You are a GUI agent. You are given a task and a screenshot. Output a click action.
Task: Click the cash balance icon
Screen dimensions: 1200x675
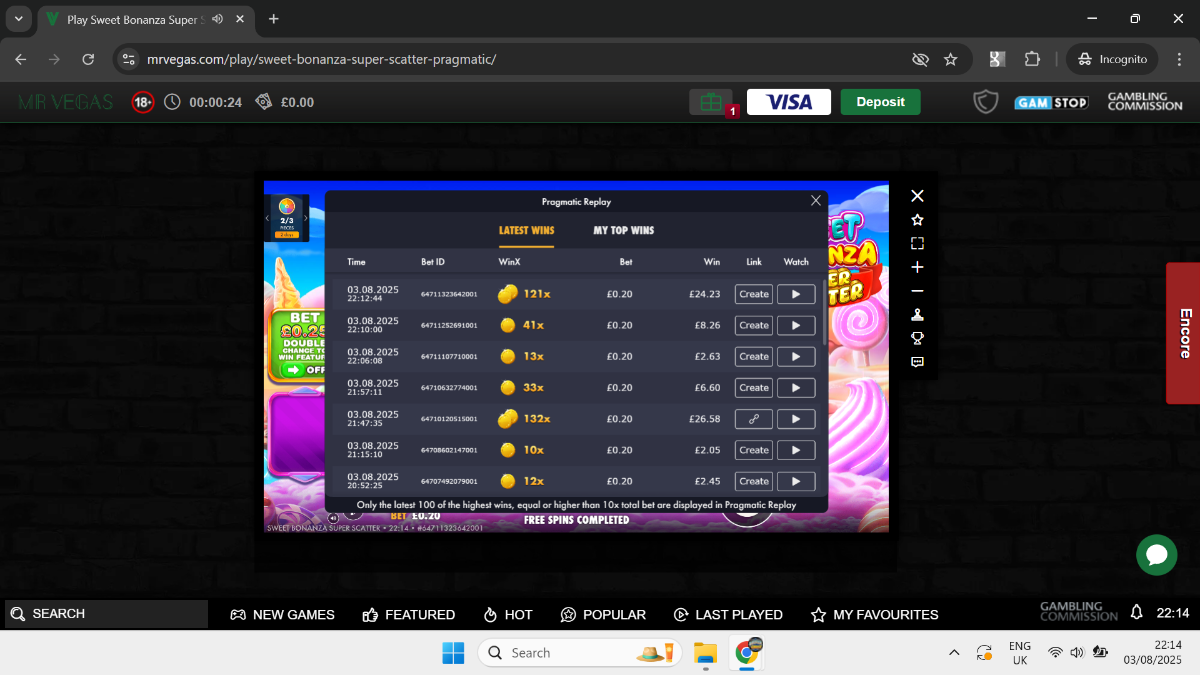pos(264,102)
